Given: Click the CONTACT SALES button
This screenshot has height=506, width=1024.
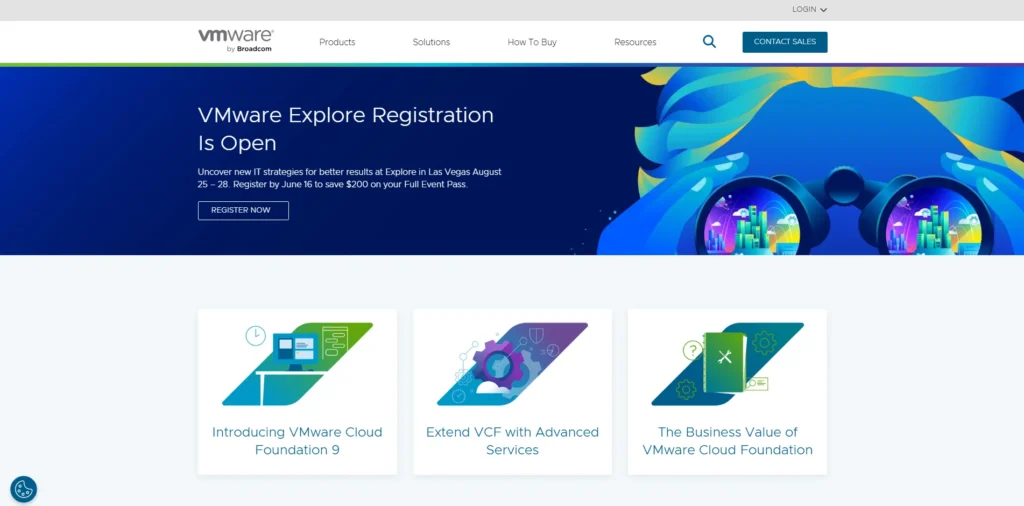Looking at the screenshot, I should click(x=785, y=42).
